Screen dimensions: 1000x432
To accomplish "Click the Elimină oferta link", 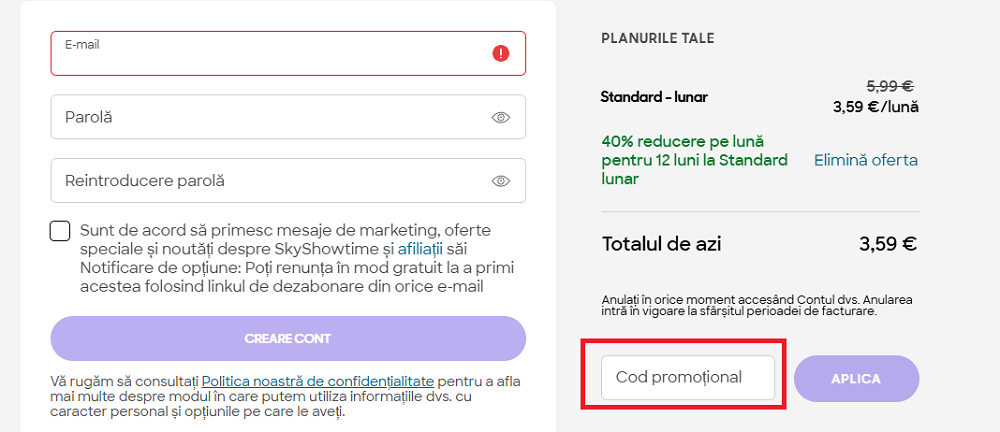I will pyautogui.click(x=865, y=160).
